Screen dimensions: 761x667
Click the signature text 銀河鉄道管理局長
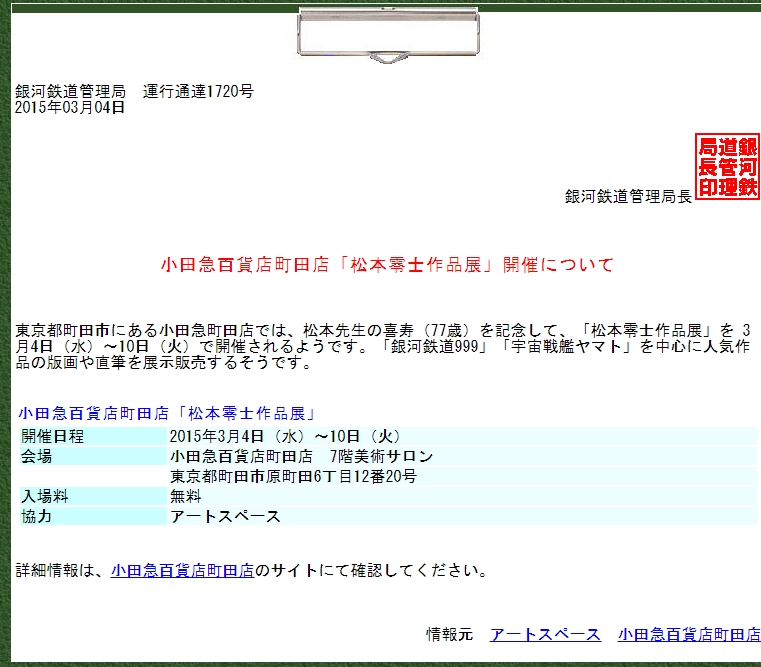628,197
